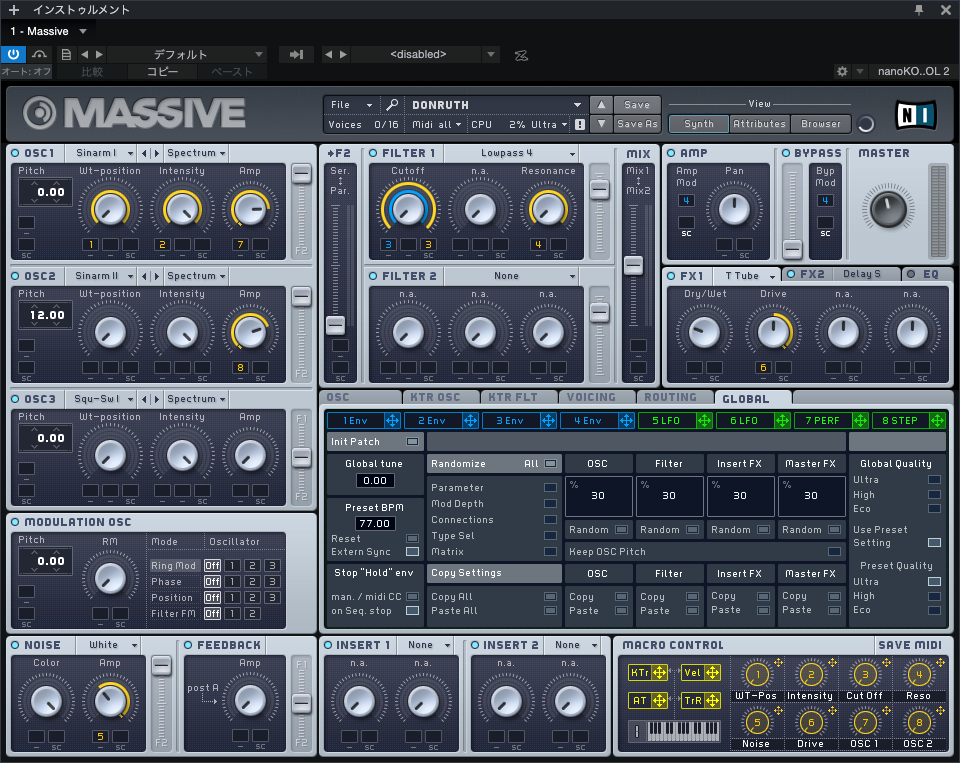
Task: Click the Save As button
Action: tap(637, 124)
